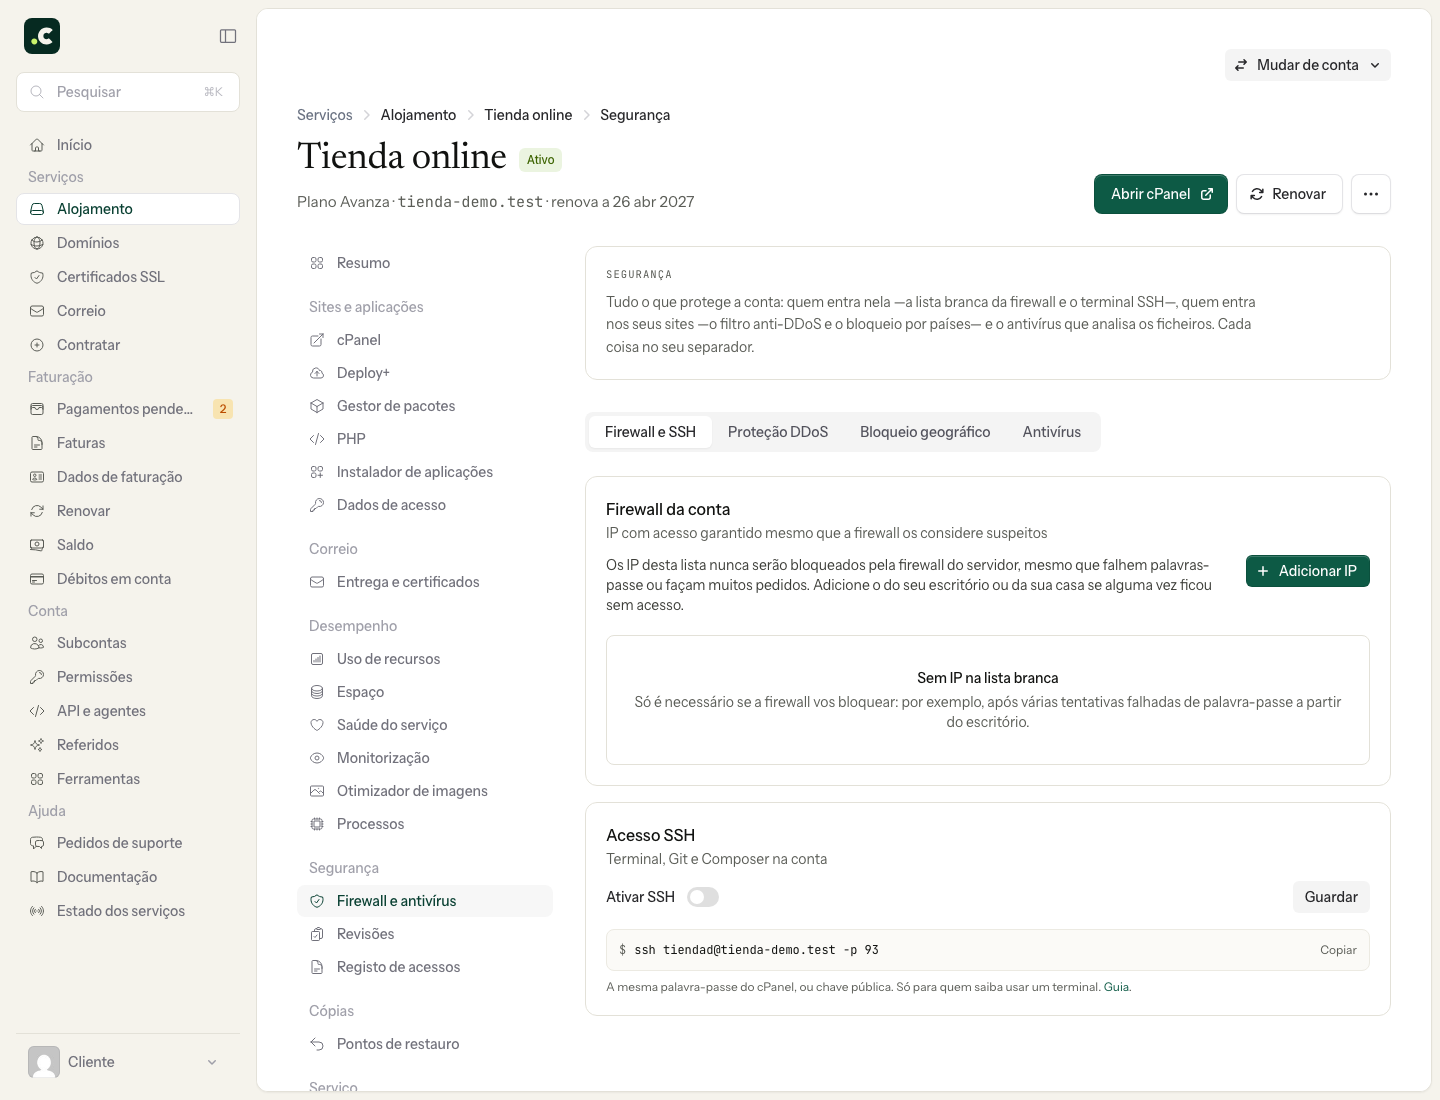Viewport: 1440px width, 1100px height.
Task: Click the API e agentes code icon
Action: 37,711
